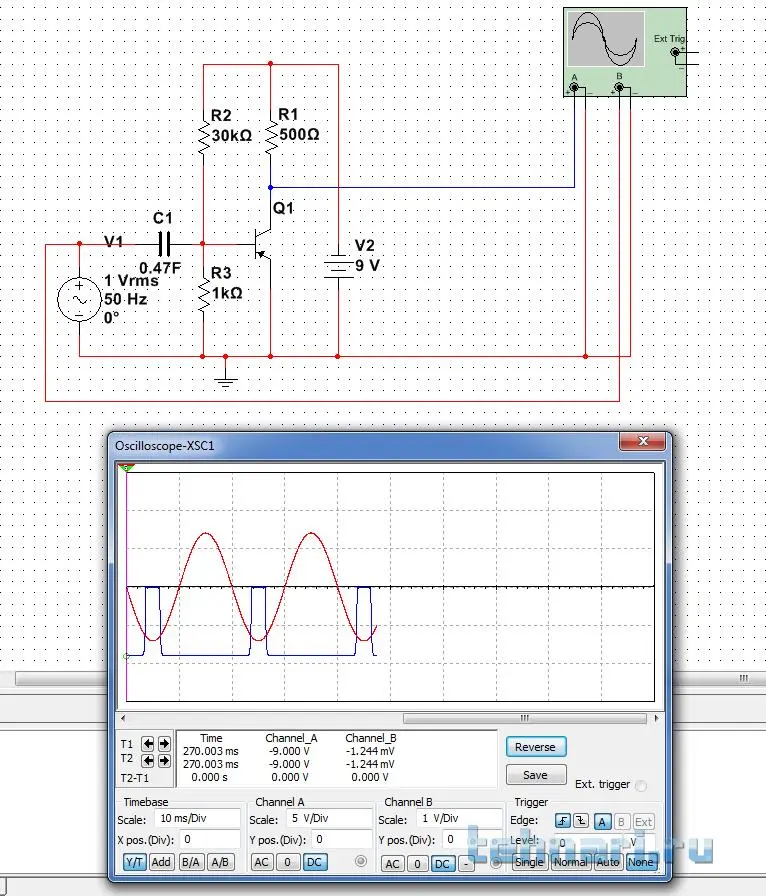Click the oscilloscope instrument icon in the schematic
Image resolution: width=766 pixels, height=896 pixels.
click(x=624, y=51)
